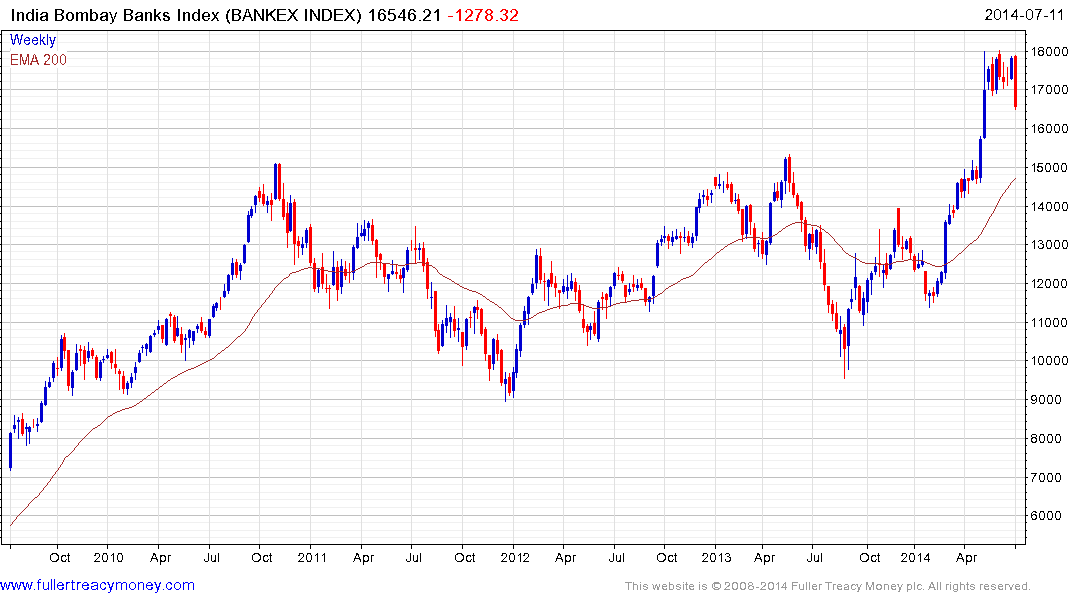
Task: Click the -1278.32 change value
Action: pos(483,15)
